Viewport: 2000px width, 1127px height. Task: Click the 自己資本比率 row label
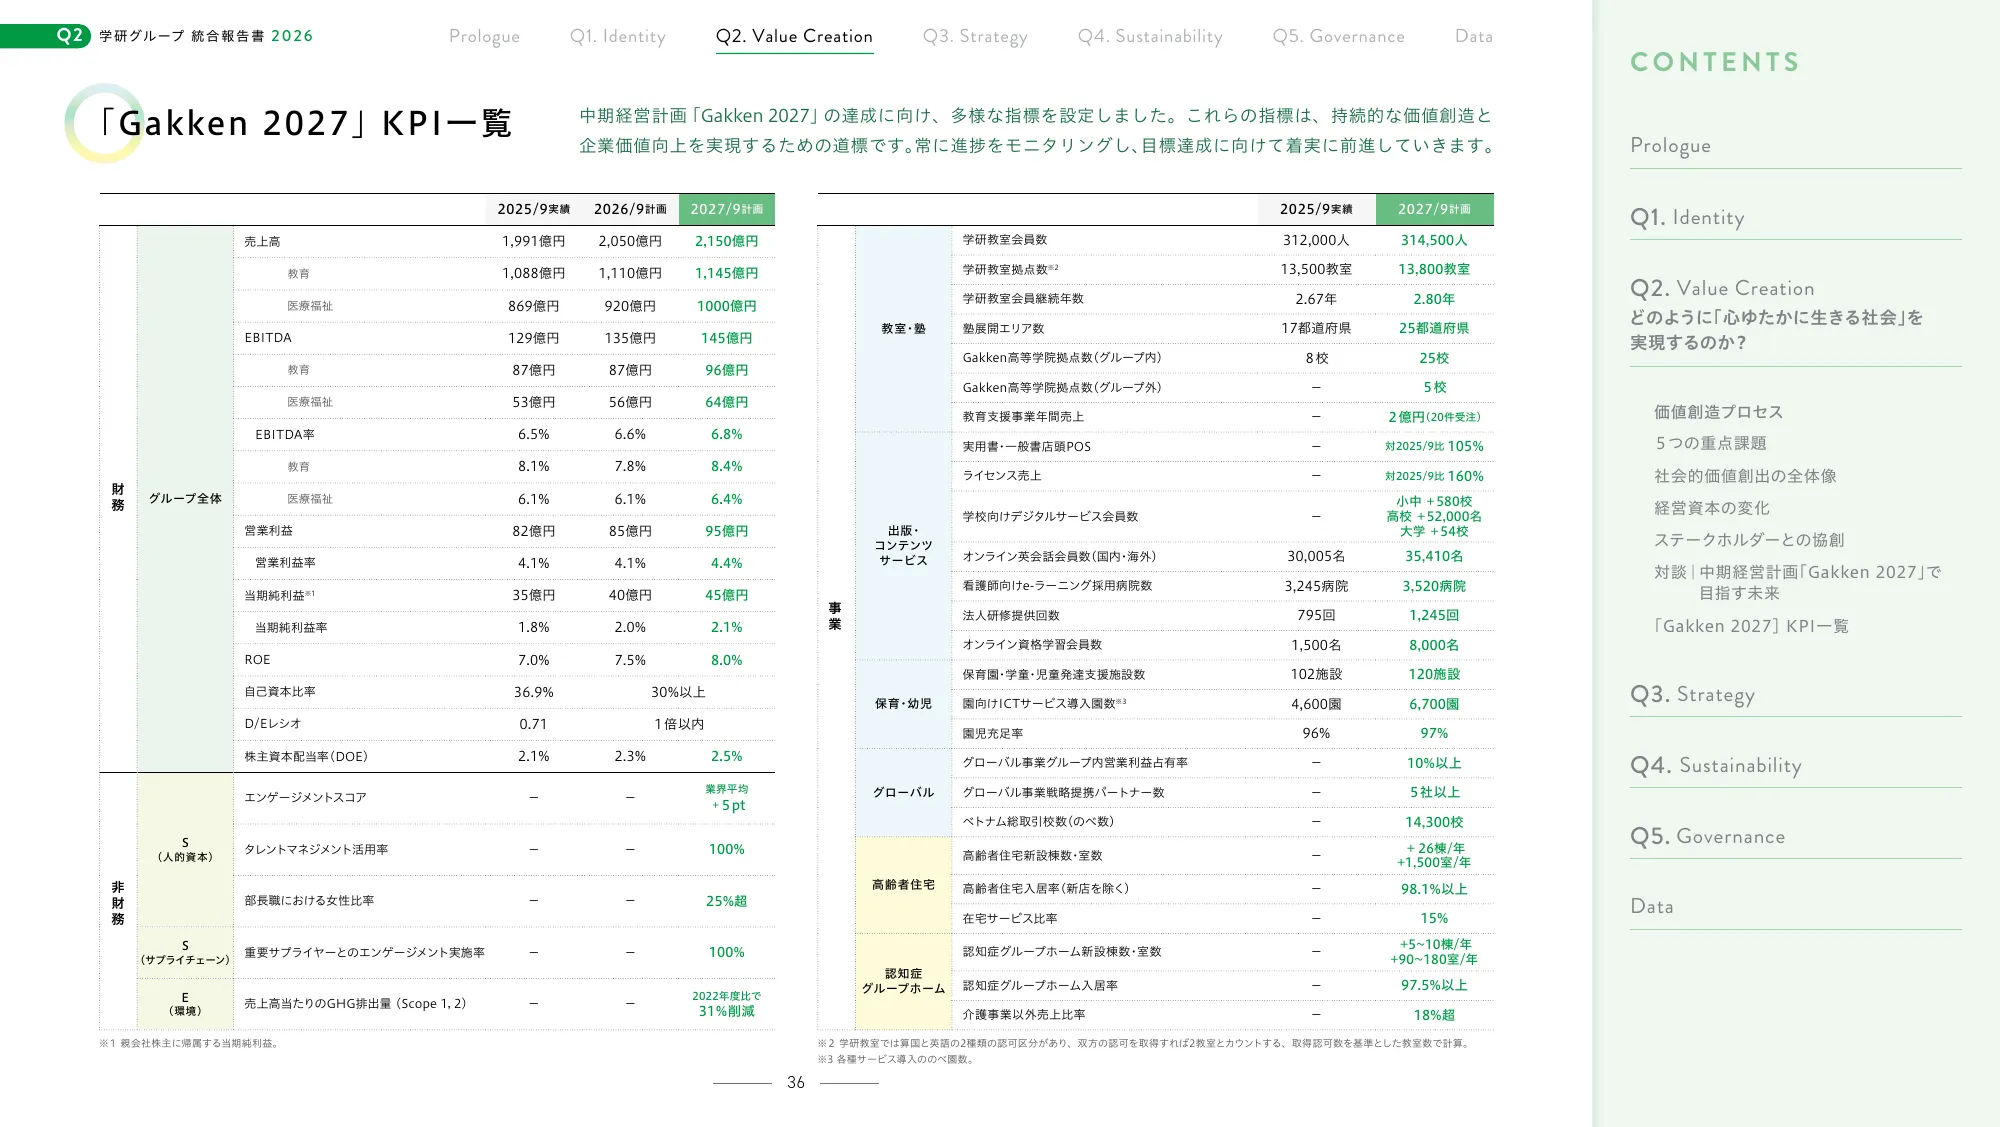coord(280,692)
